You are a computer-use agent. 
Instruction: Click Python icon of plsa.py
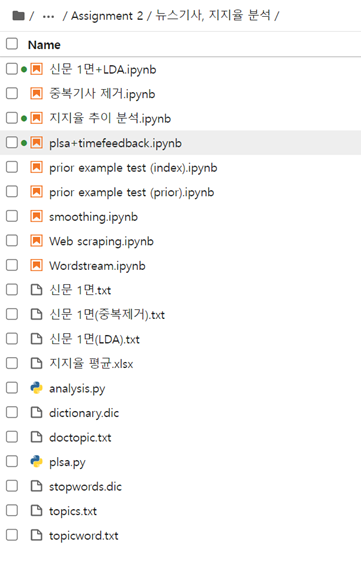coord(36,461)
